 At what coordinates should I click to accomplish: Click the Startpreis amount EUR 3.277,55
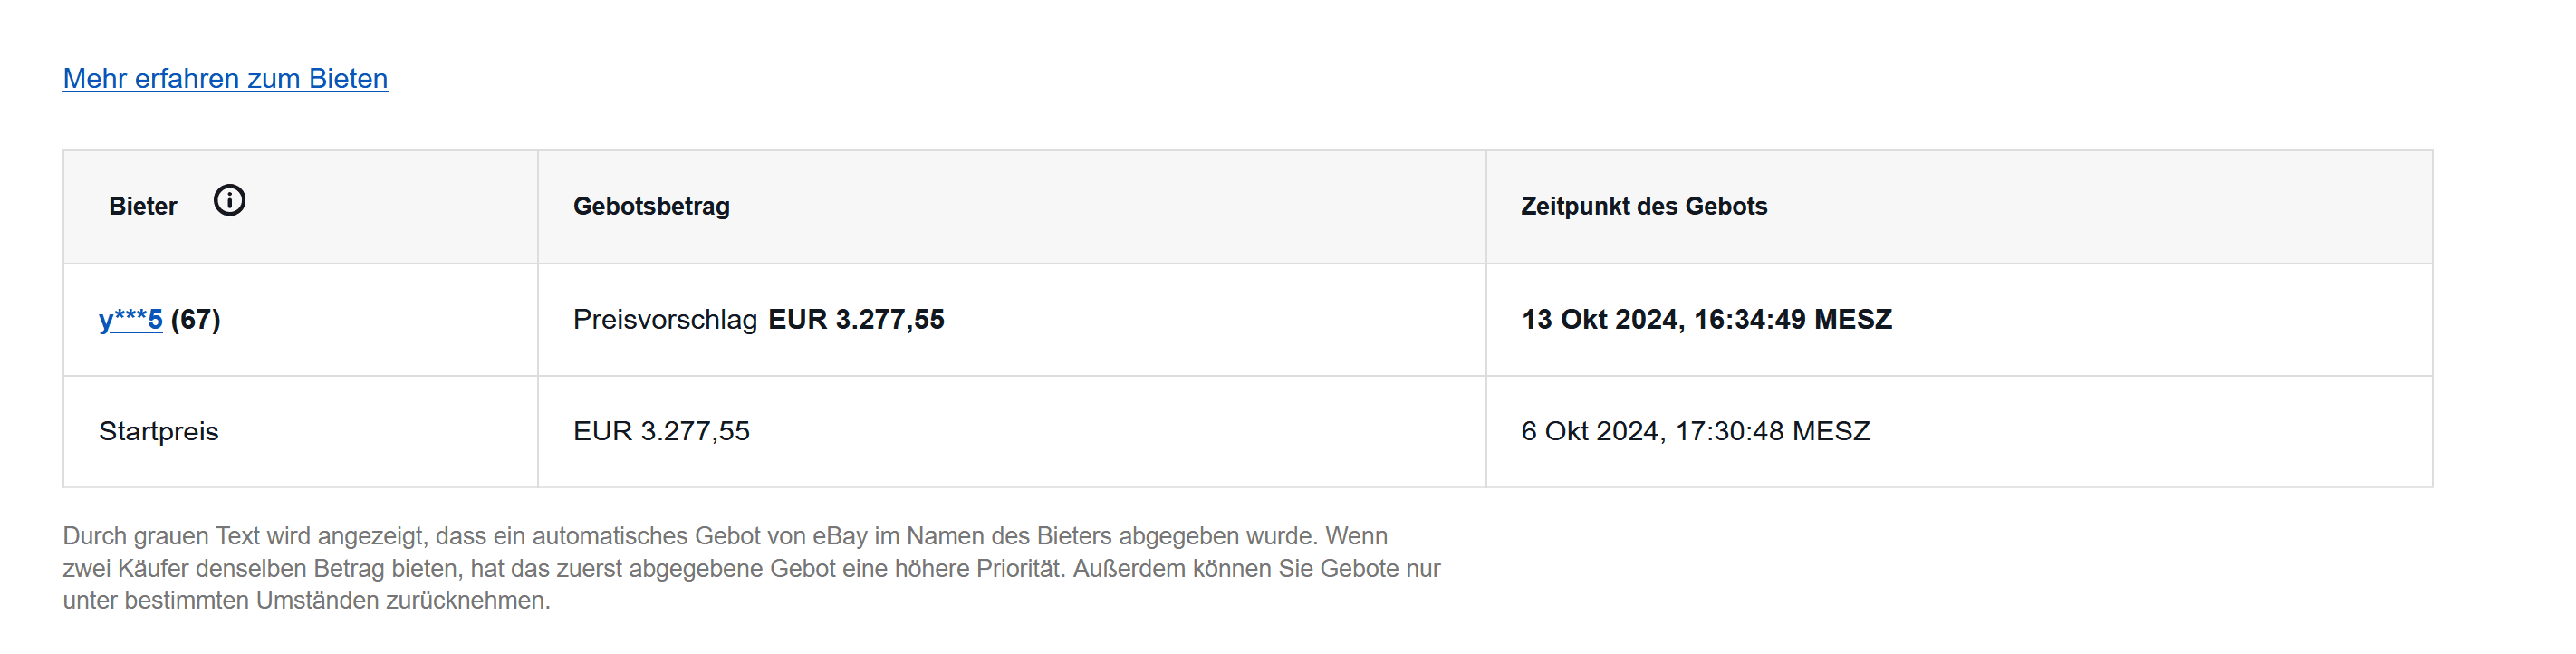tap(661, 431)
